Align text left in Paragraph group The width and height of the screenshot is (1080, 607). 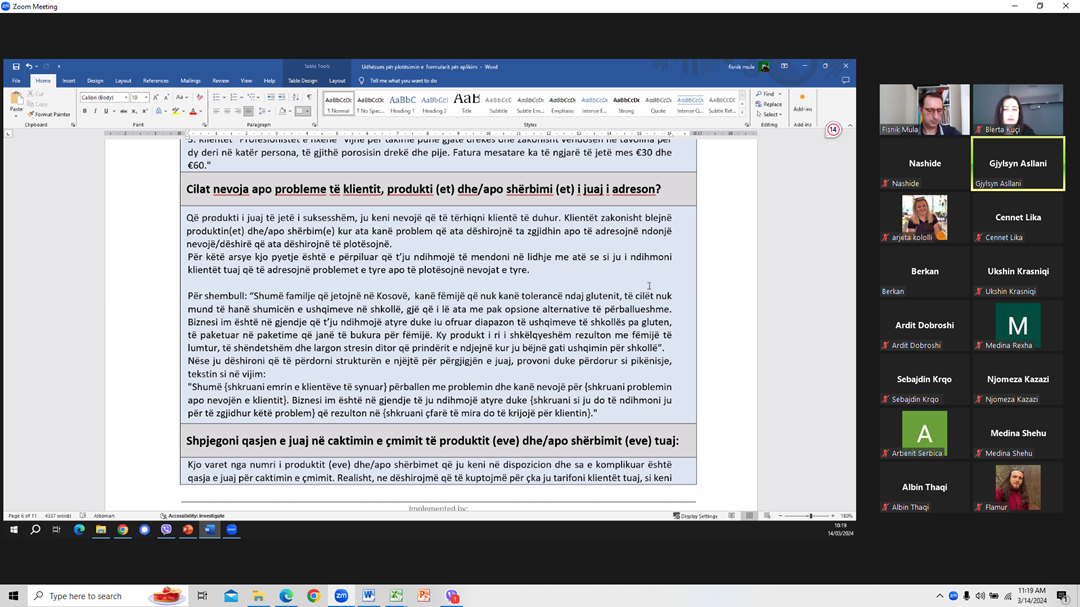(x=216, y=111)
